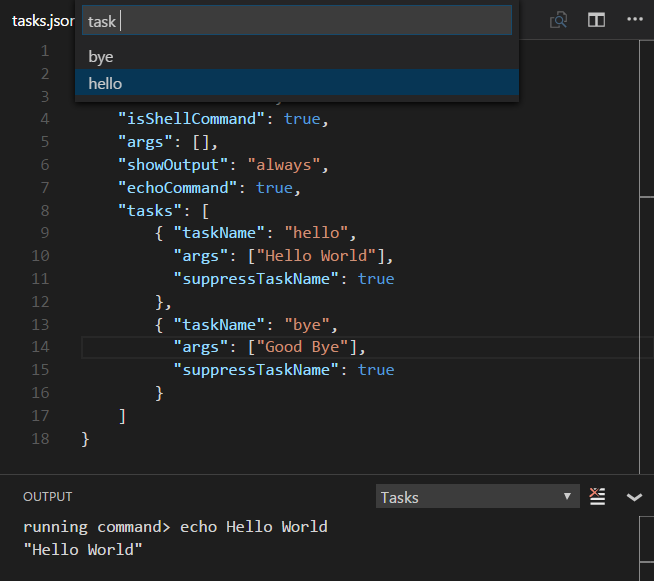Clear the output using the clear icon
654x581 pixels.
pyautogui.click(x=598, y=497)
